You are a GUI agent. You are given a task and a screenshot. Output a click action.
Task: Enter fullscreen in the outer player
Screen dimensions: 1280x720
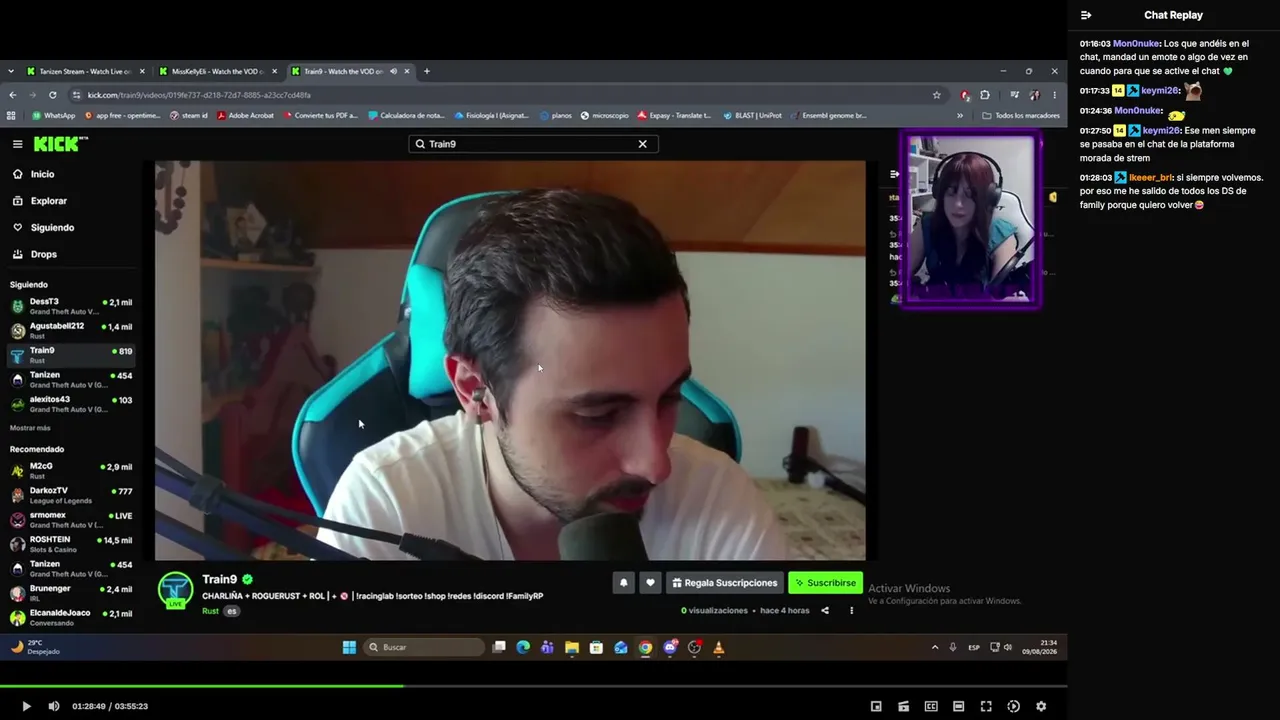[986, 706]
